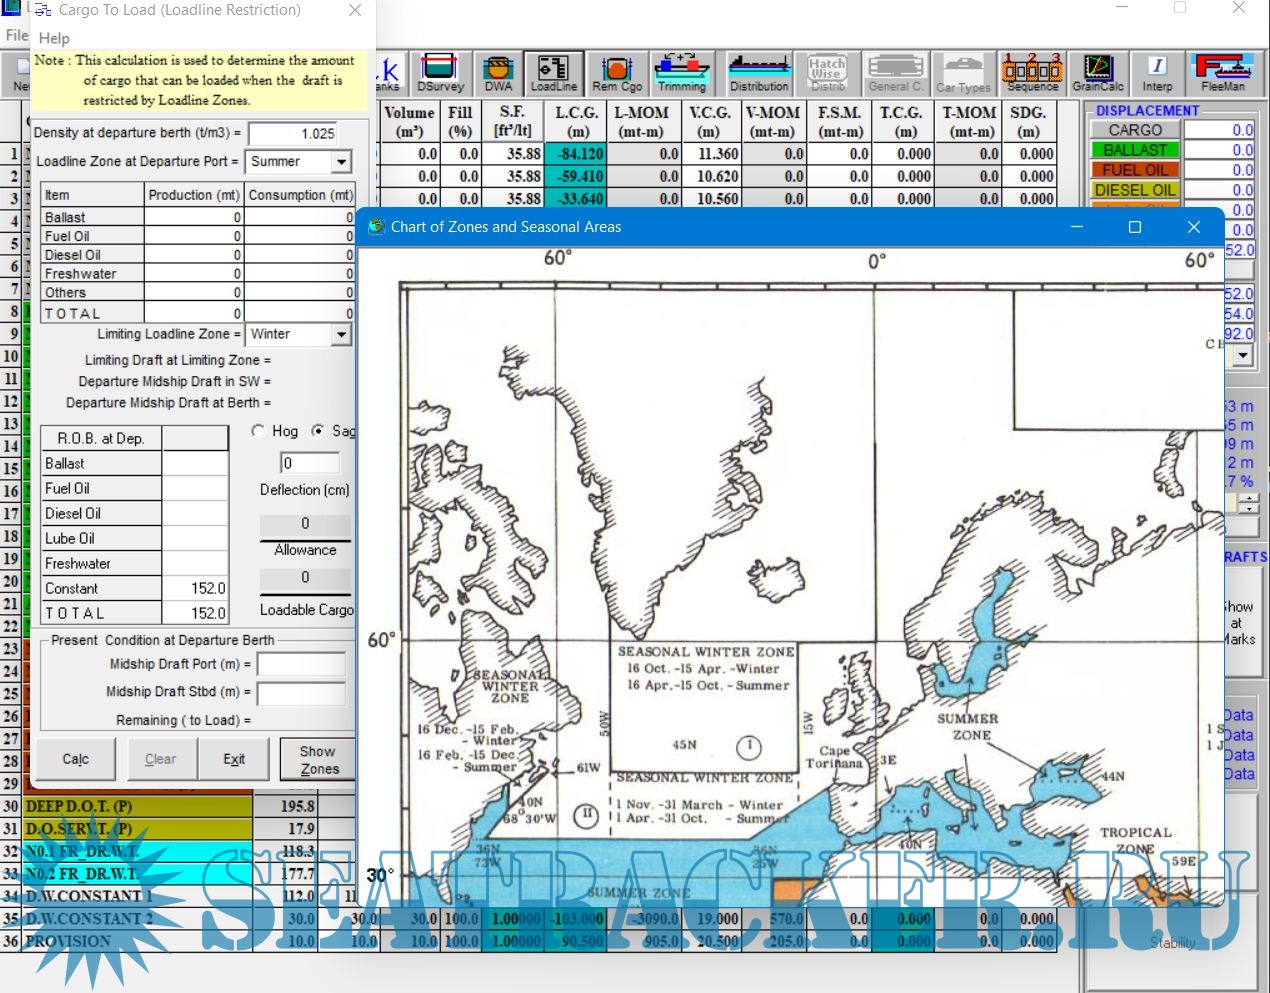The height and width of the screenshot is (993, 1270).
Task: Open the File menu
Action: pyautogui.click(x=15, y=35)
